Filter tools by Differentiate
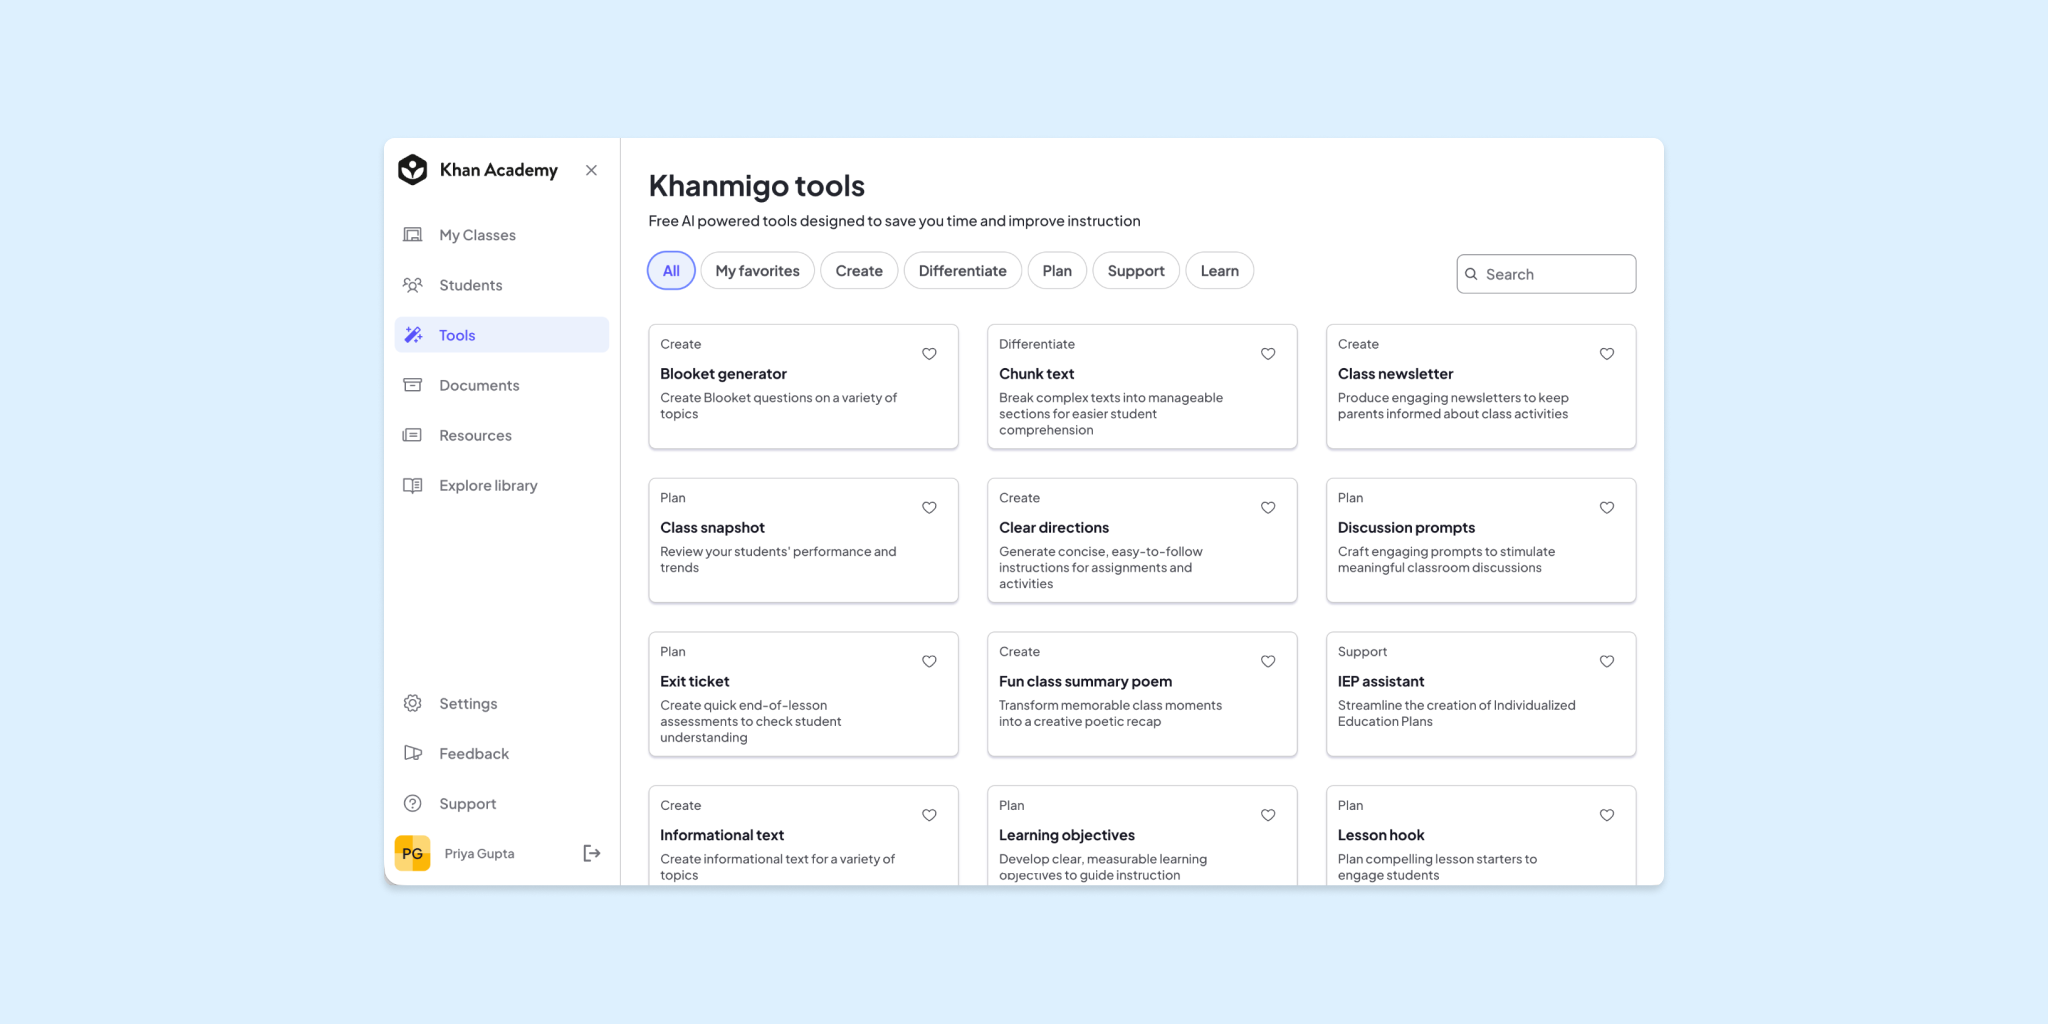 point(963,271)
